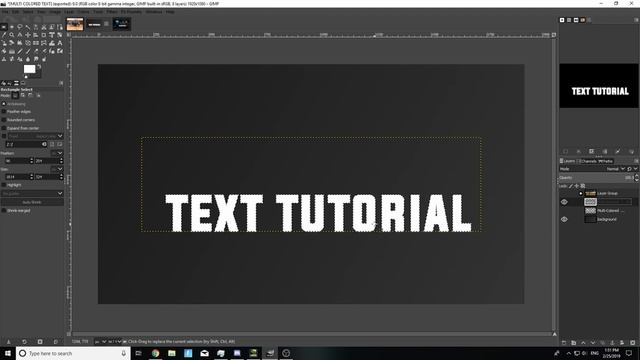Viewport: 640px width, 360px height.
Task: Select the Pencil tool
Action: click(20, 51)
